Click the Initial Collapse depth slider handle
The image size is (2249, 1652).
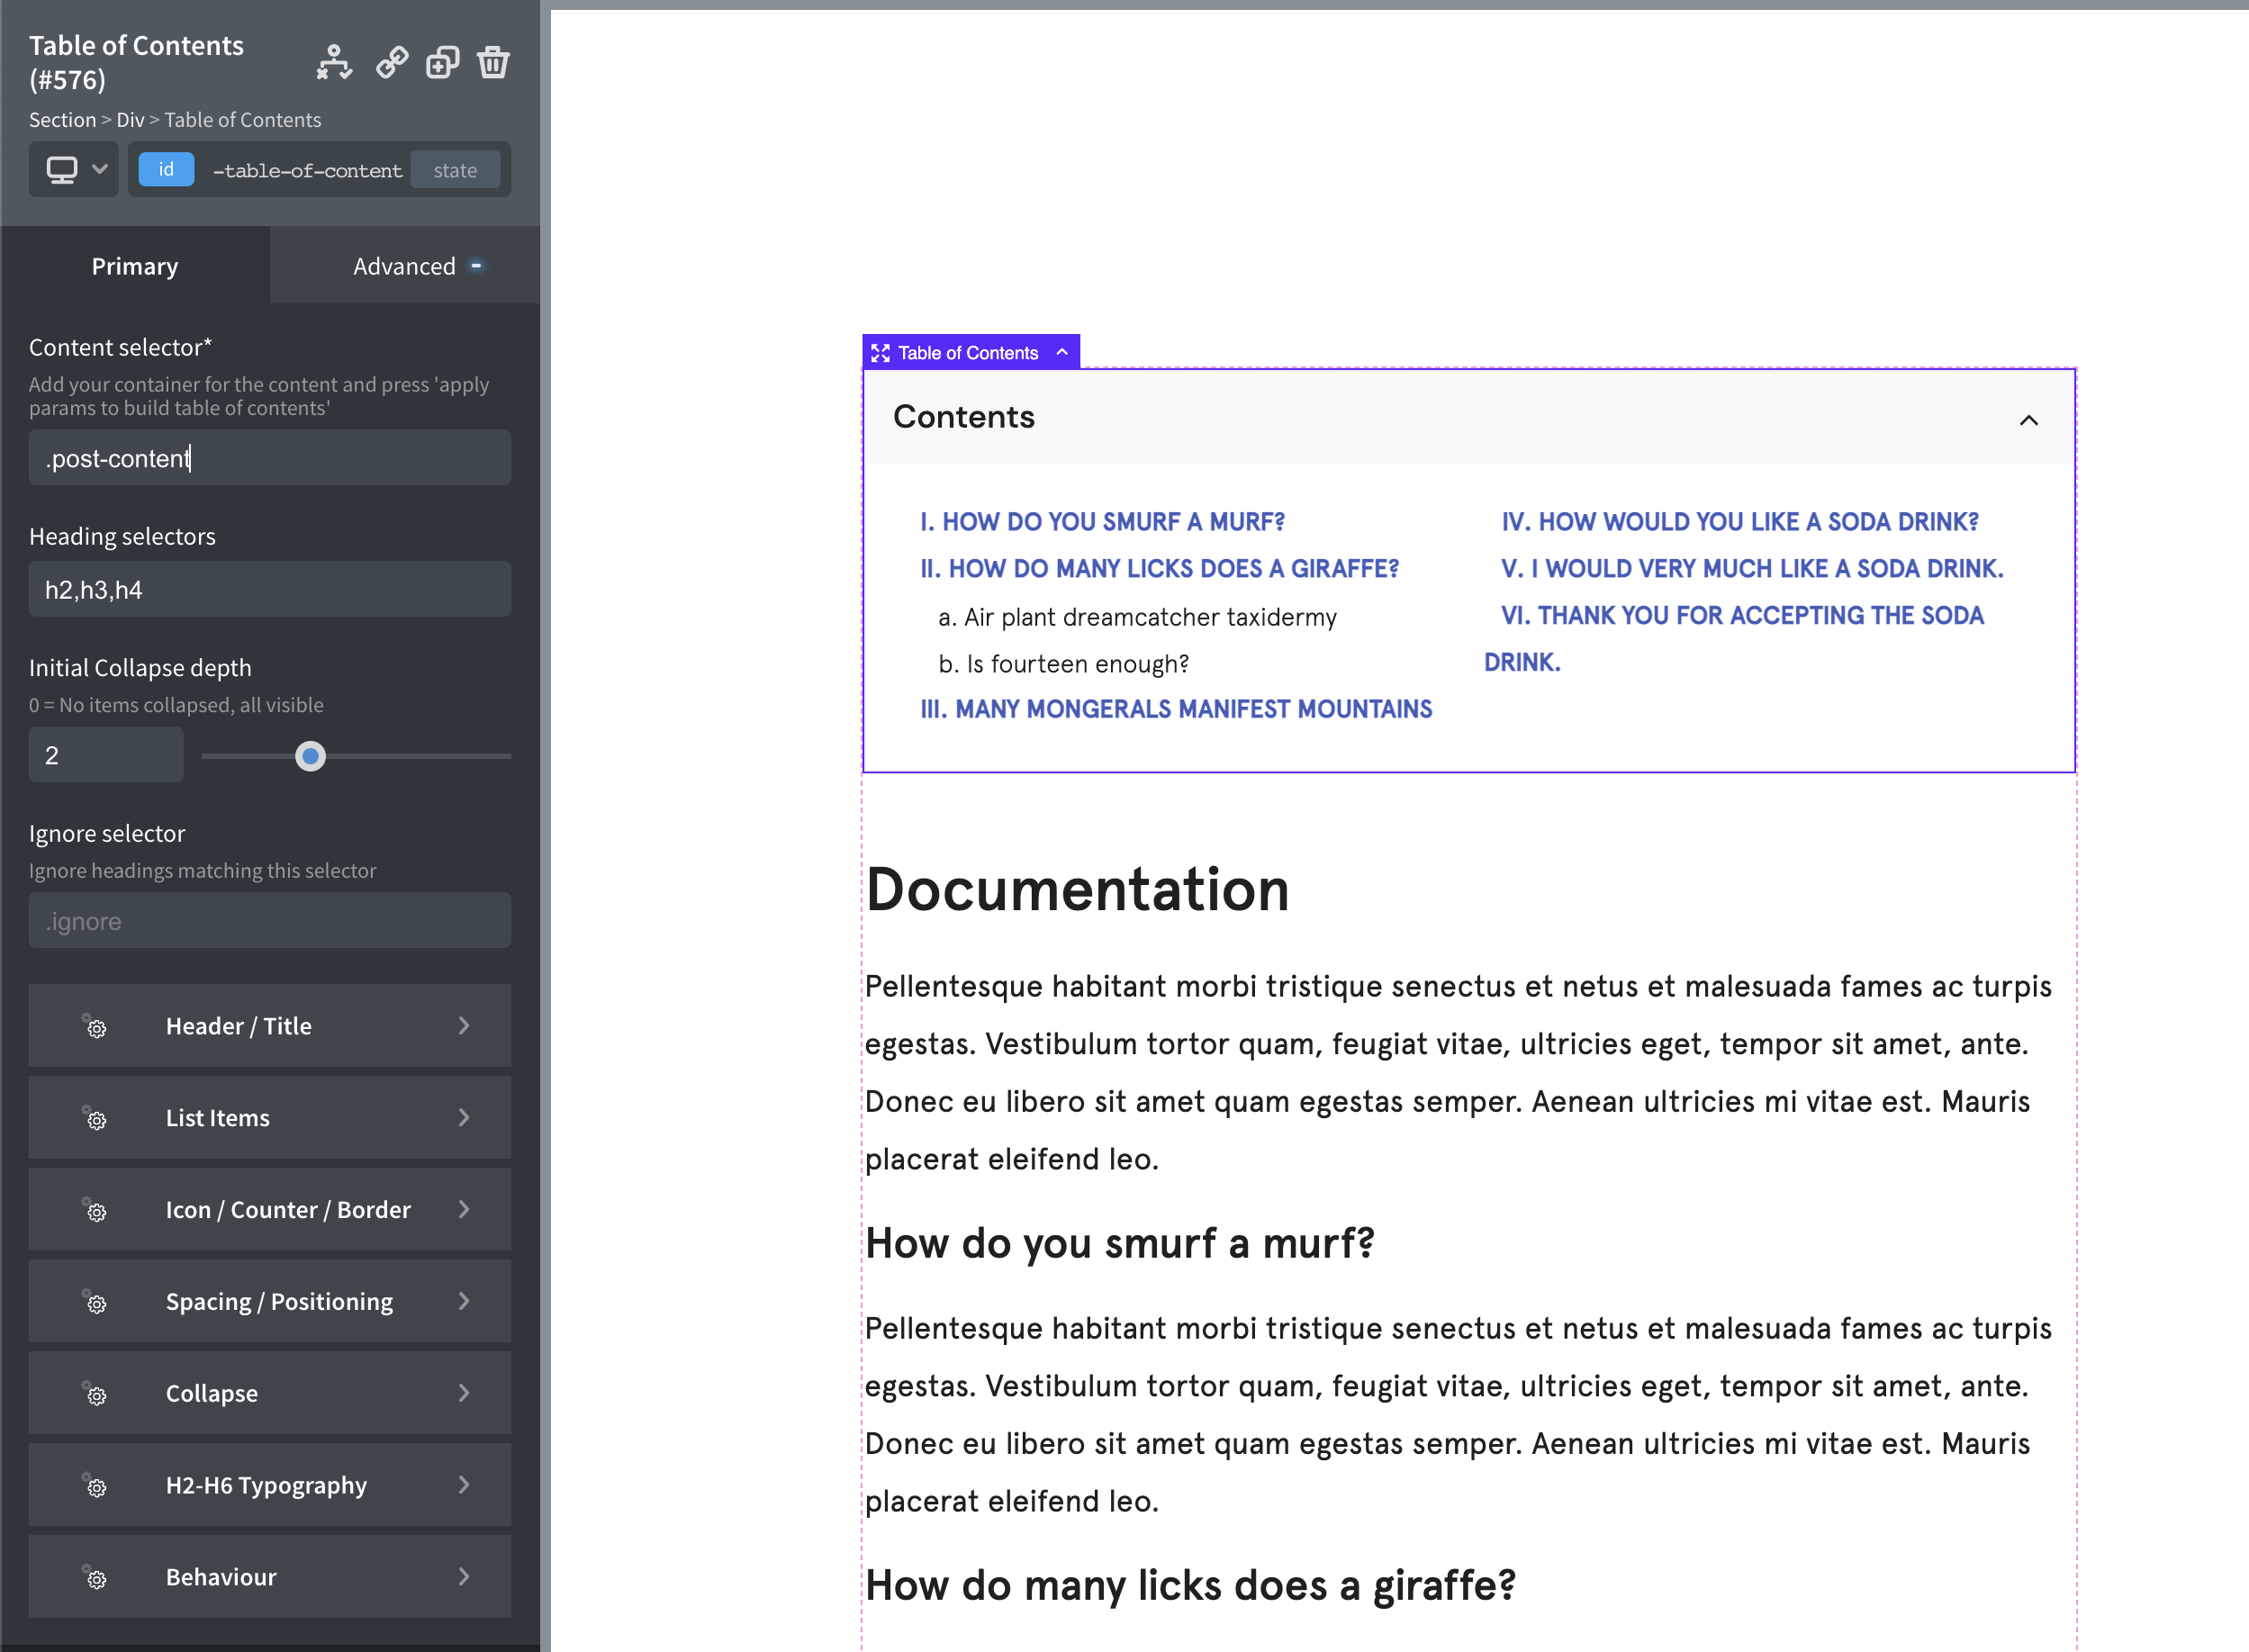(311, 757)
